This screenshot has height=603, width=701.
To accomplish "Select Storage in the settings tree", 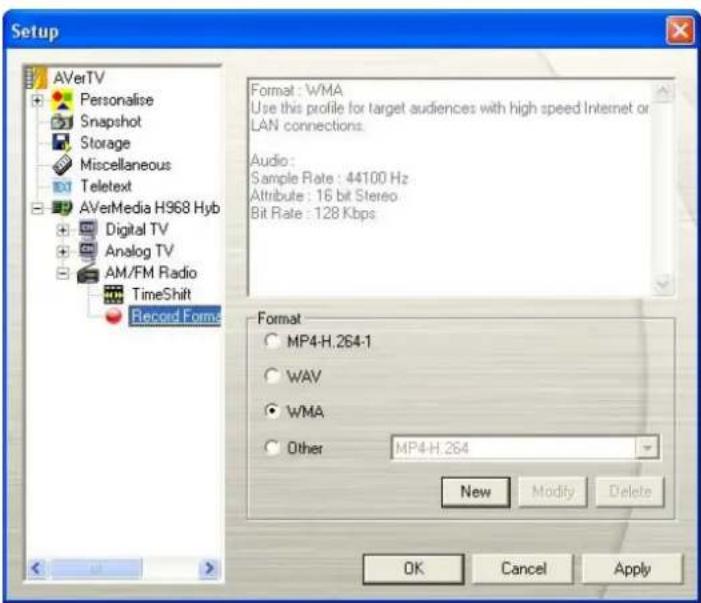I will (x=105, y=143).
